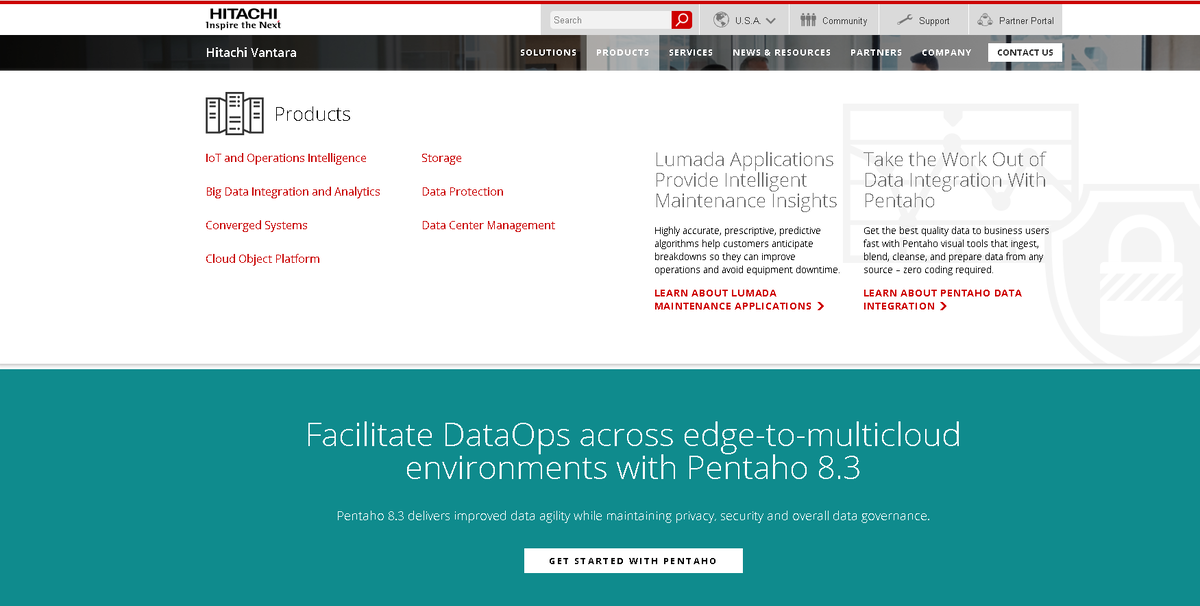Click the arrow after Pentaho Data Integration link

pos(944,306)
